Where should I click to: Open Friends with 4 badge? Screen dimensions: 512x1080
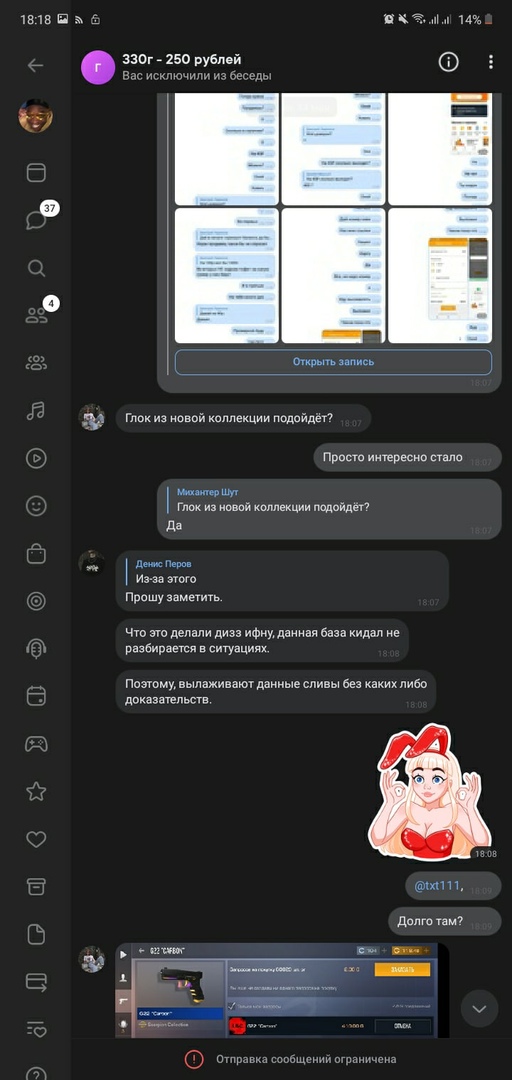pyautogui.click(x=36, y=315)
